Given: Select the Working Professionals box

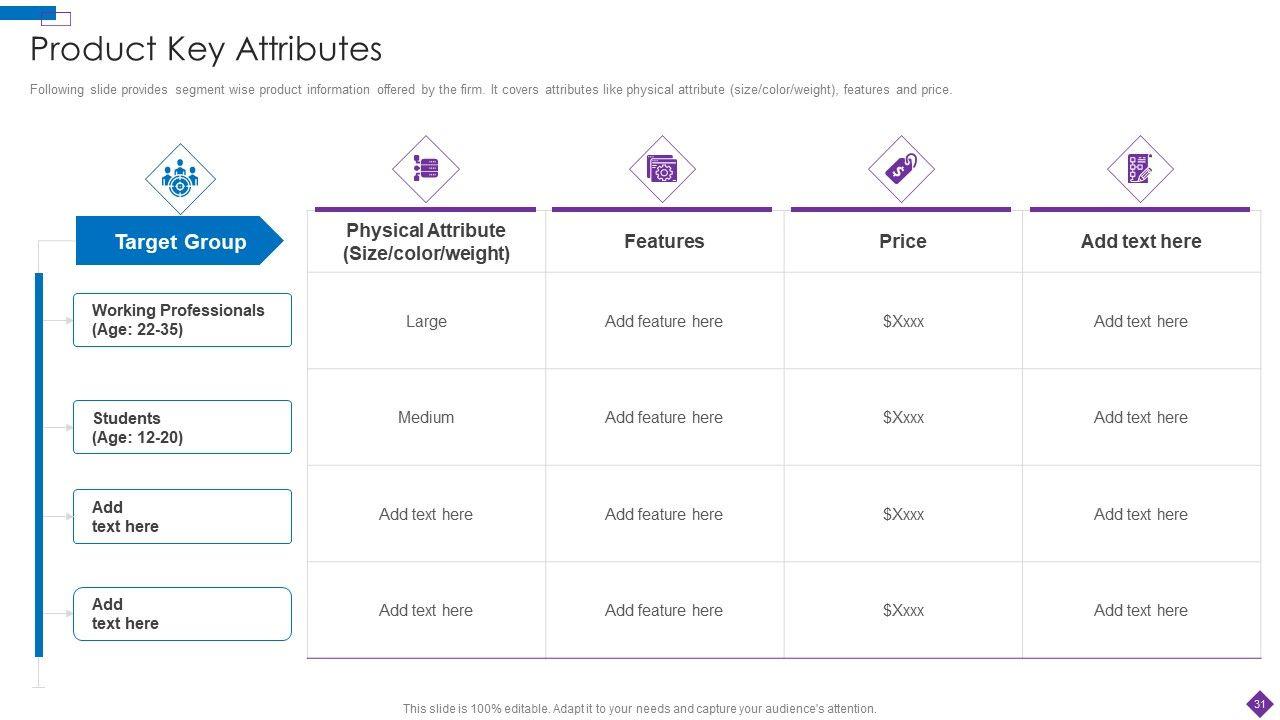Looking at the screenshot, I should pos(182,320).
